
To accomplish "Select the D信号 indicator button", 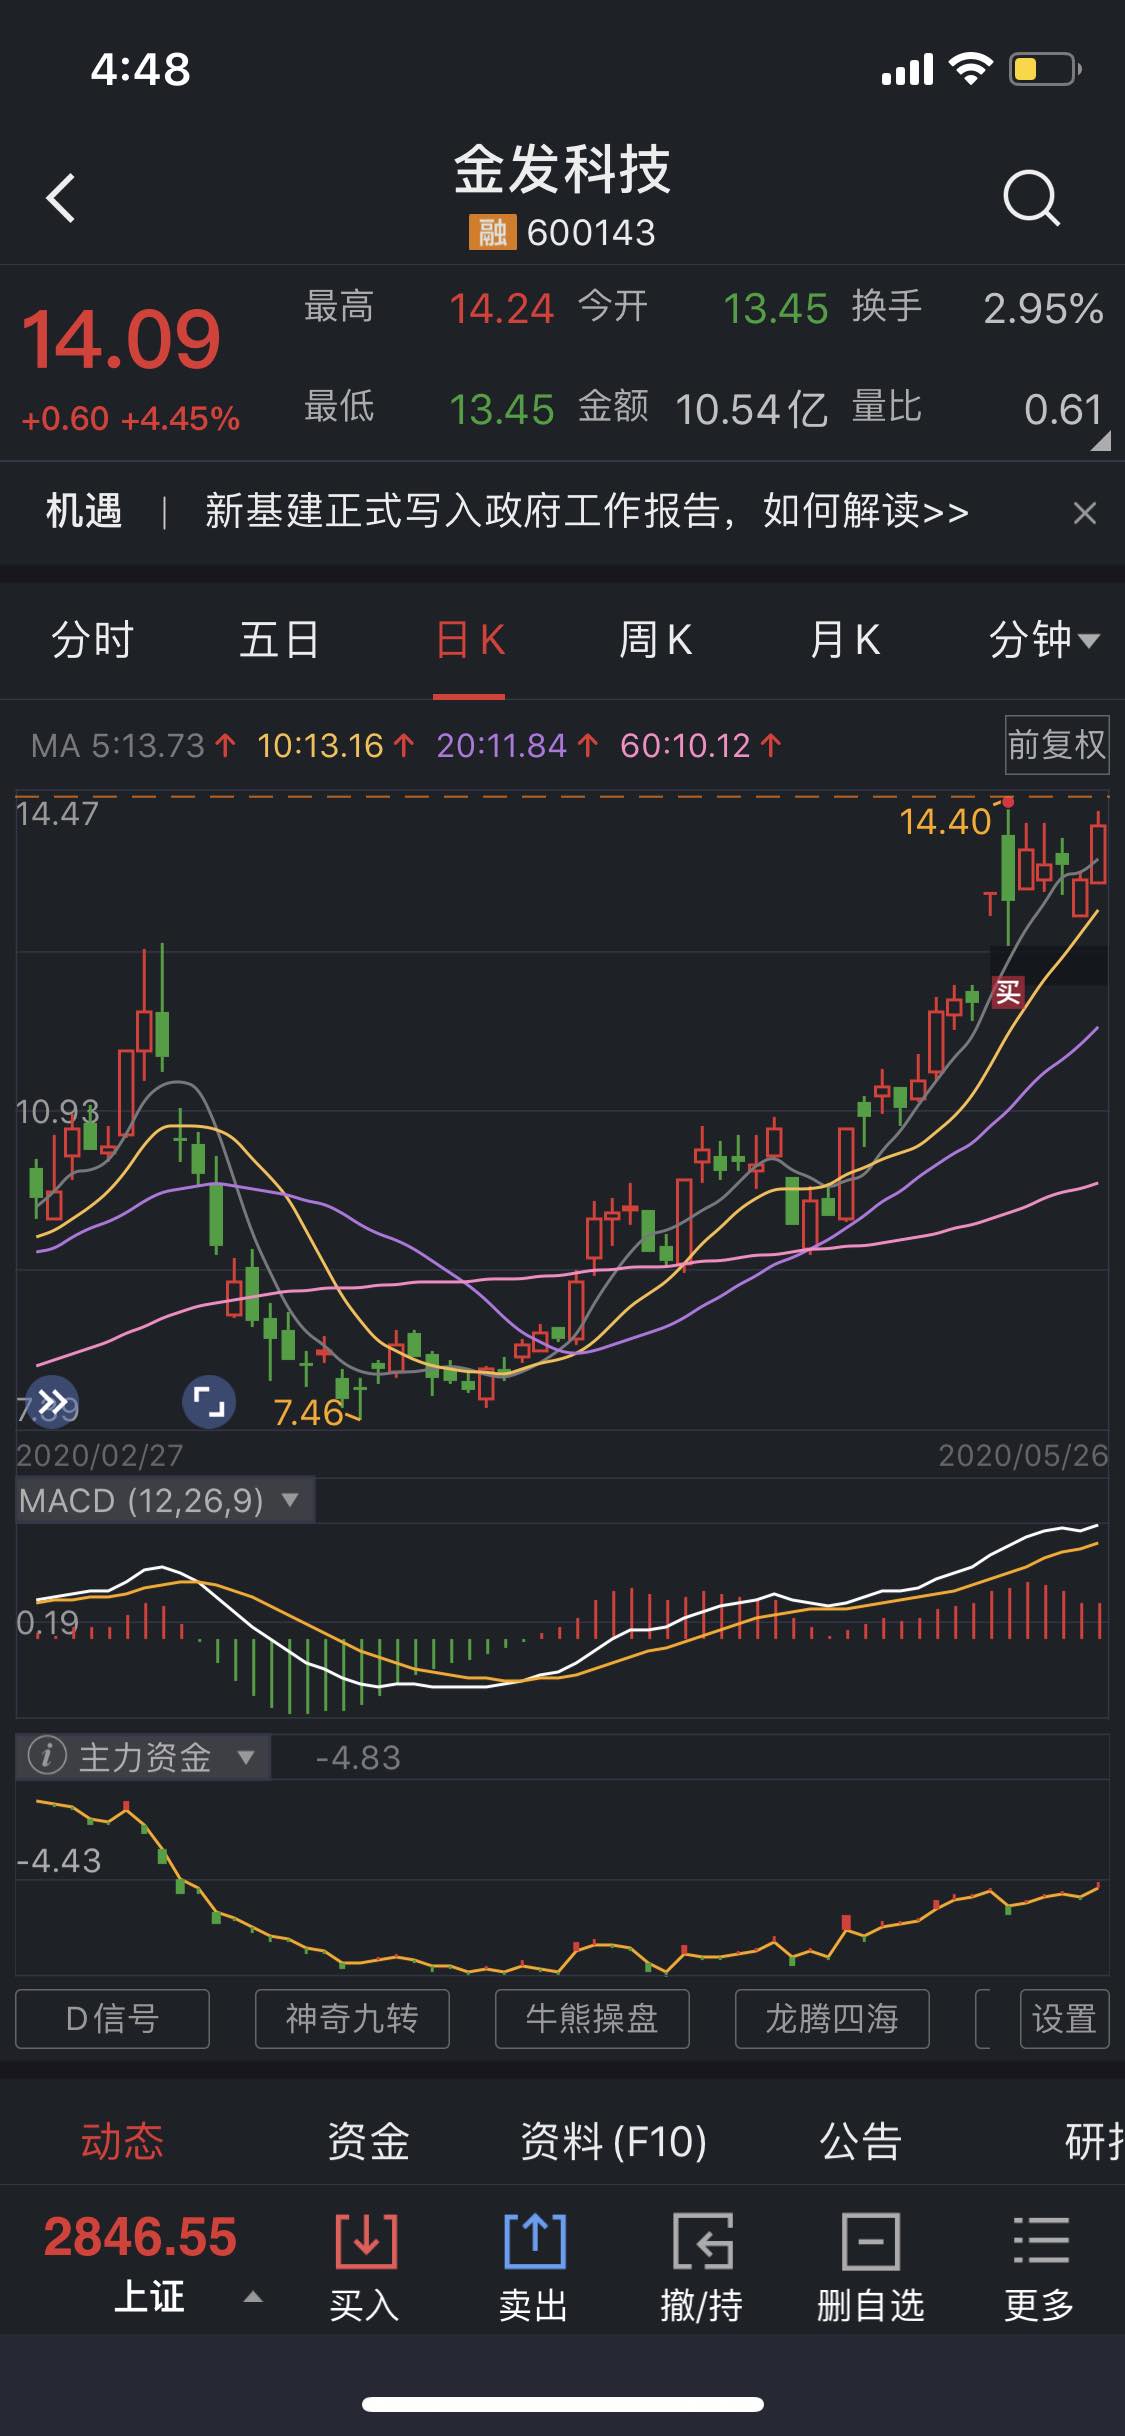I will click(112, 2019).
